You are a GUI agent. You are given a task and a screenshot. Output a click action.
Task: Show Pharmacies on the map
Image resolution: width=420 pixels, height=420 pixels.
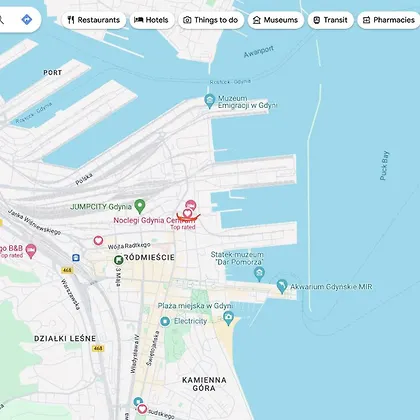(x=389, y=20)
